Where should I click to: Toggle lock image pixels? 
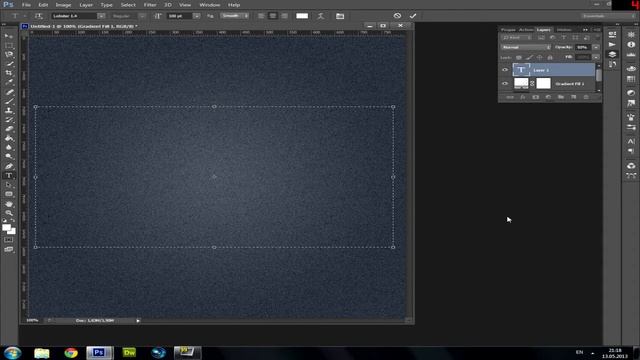click(529, 58)
